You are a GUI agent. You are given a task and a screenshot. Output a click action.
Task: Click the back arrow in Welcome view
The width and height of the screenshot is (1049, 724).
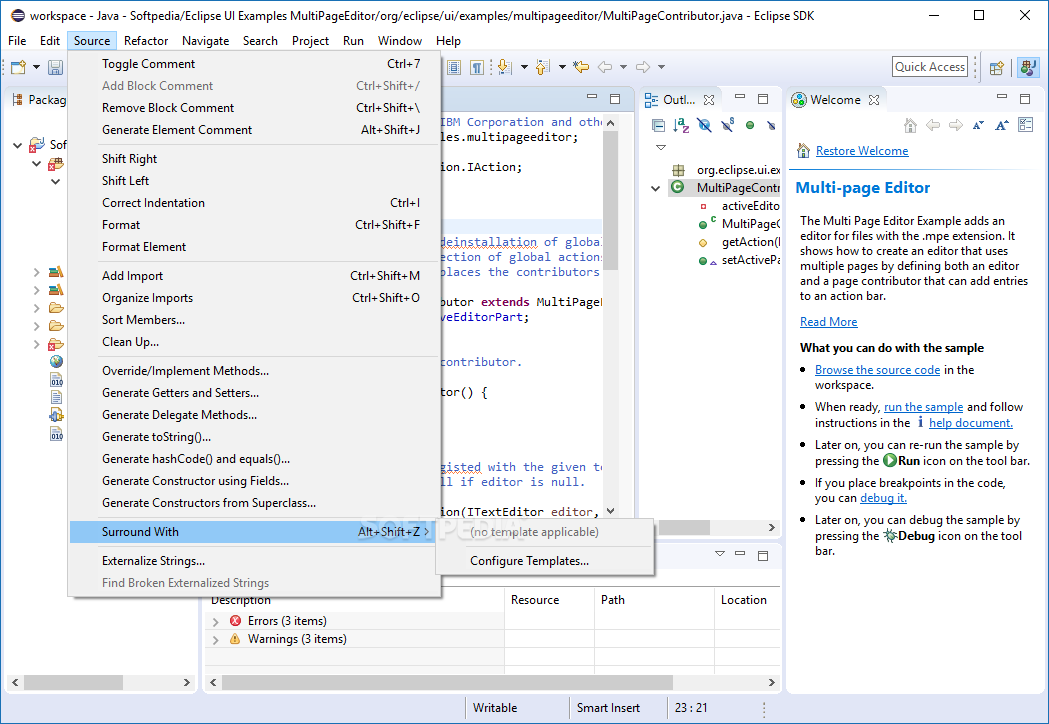click(933, 125)
